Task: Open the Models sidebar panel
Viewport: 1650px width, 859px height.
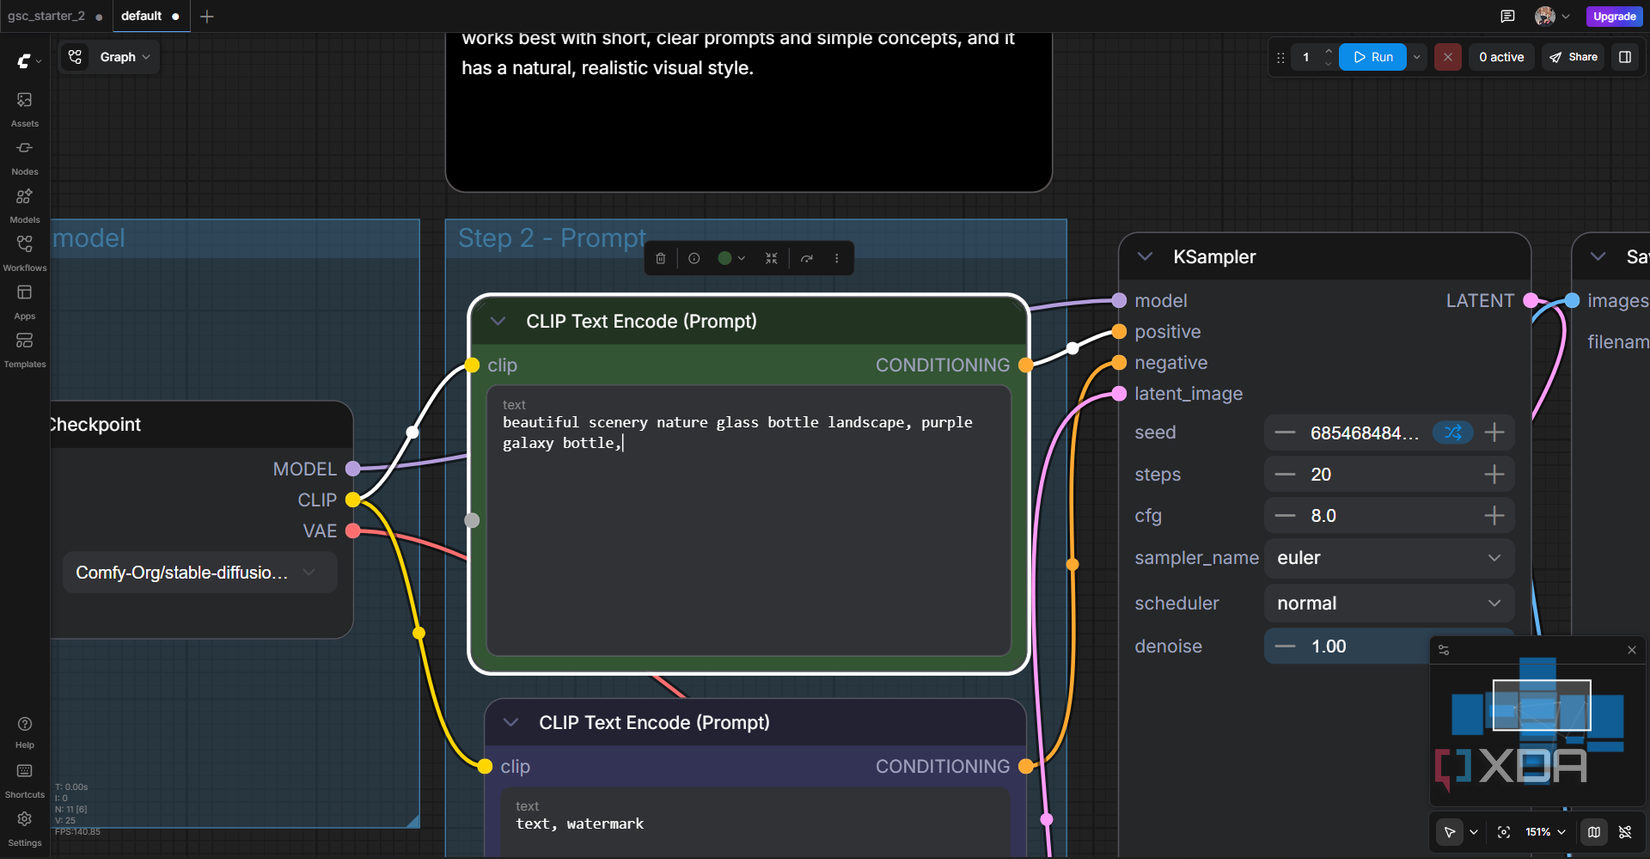Action: coord(24,205)
